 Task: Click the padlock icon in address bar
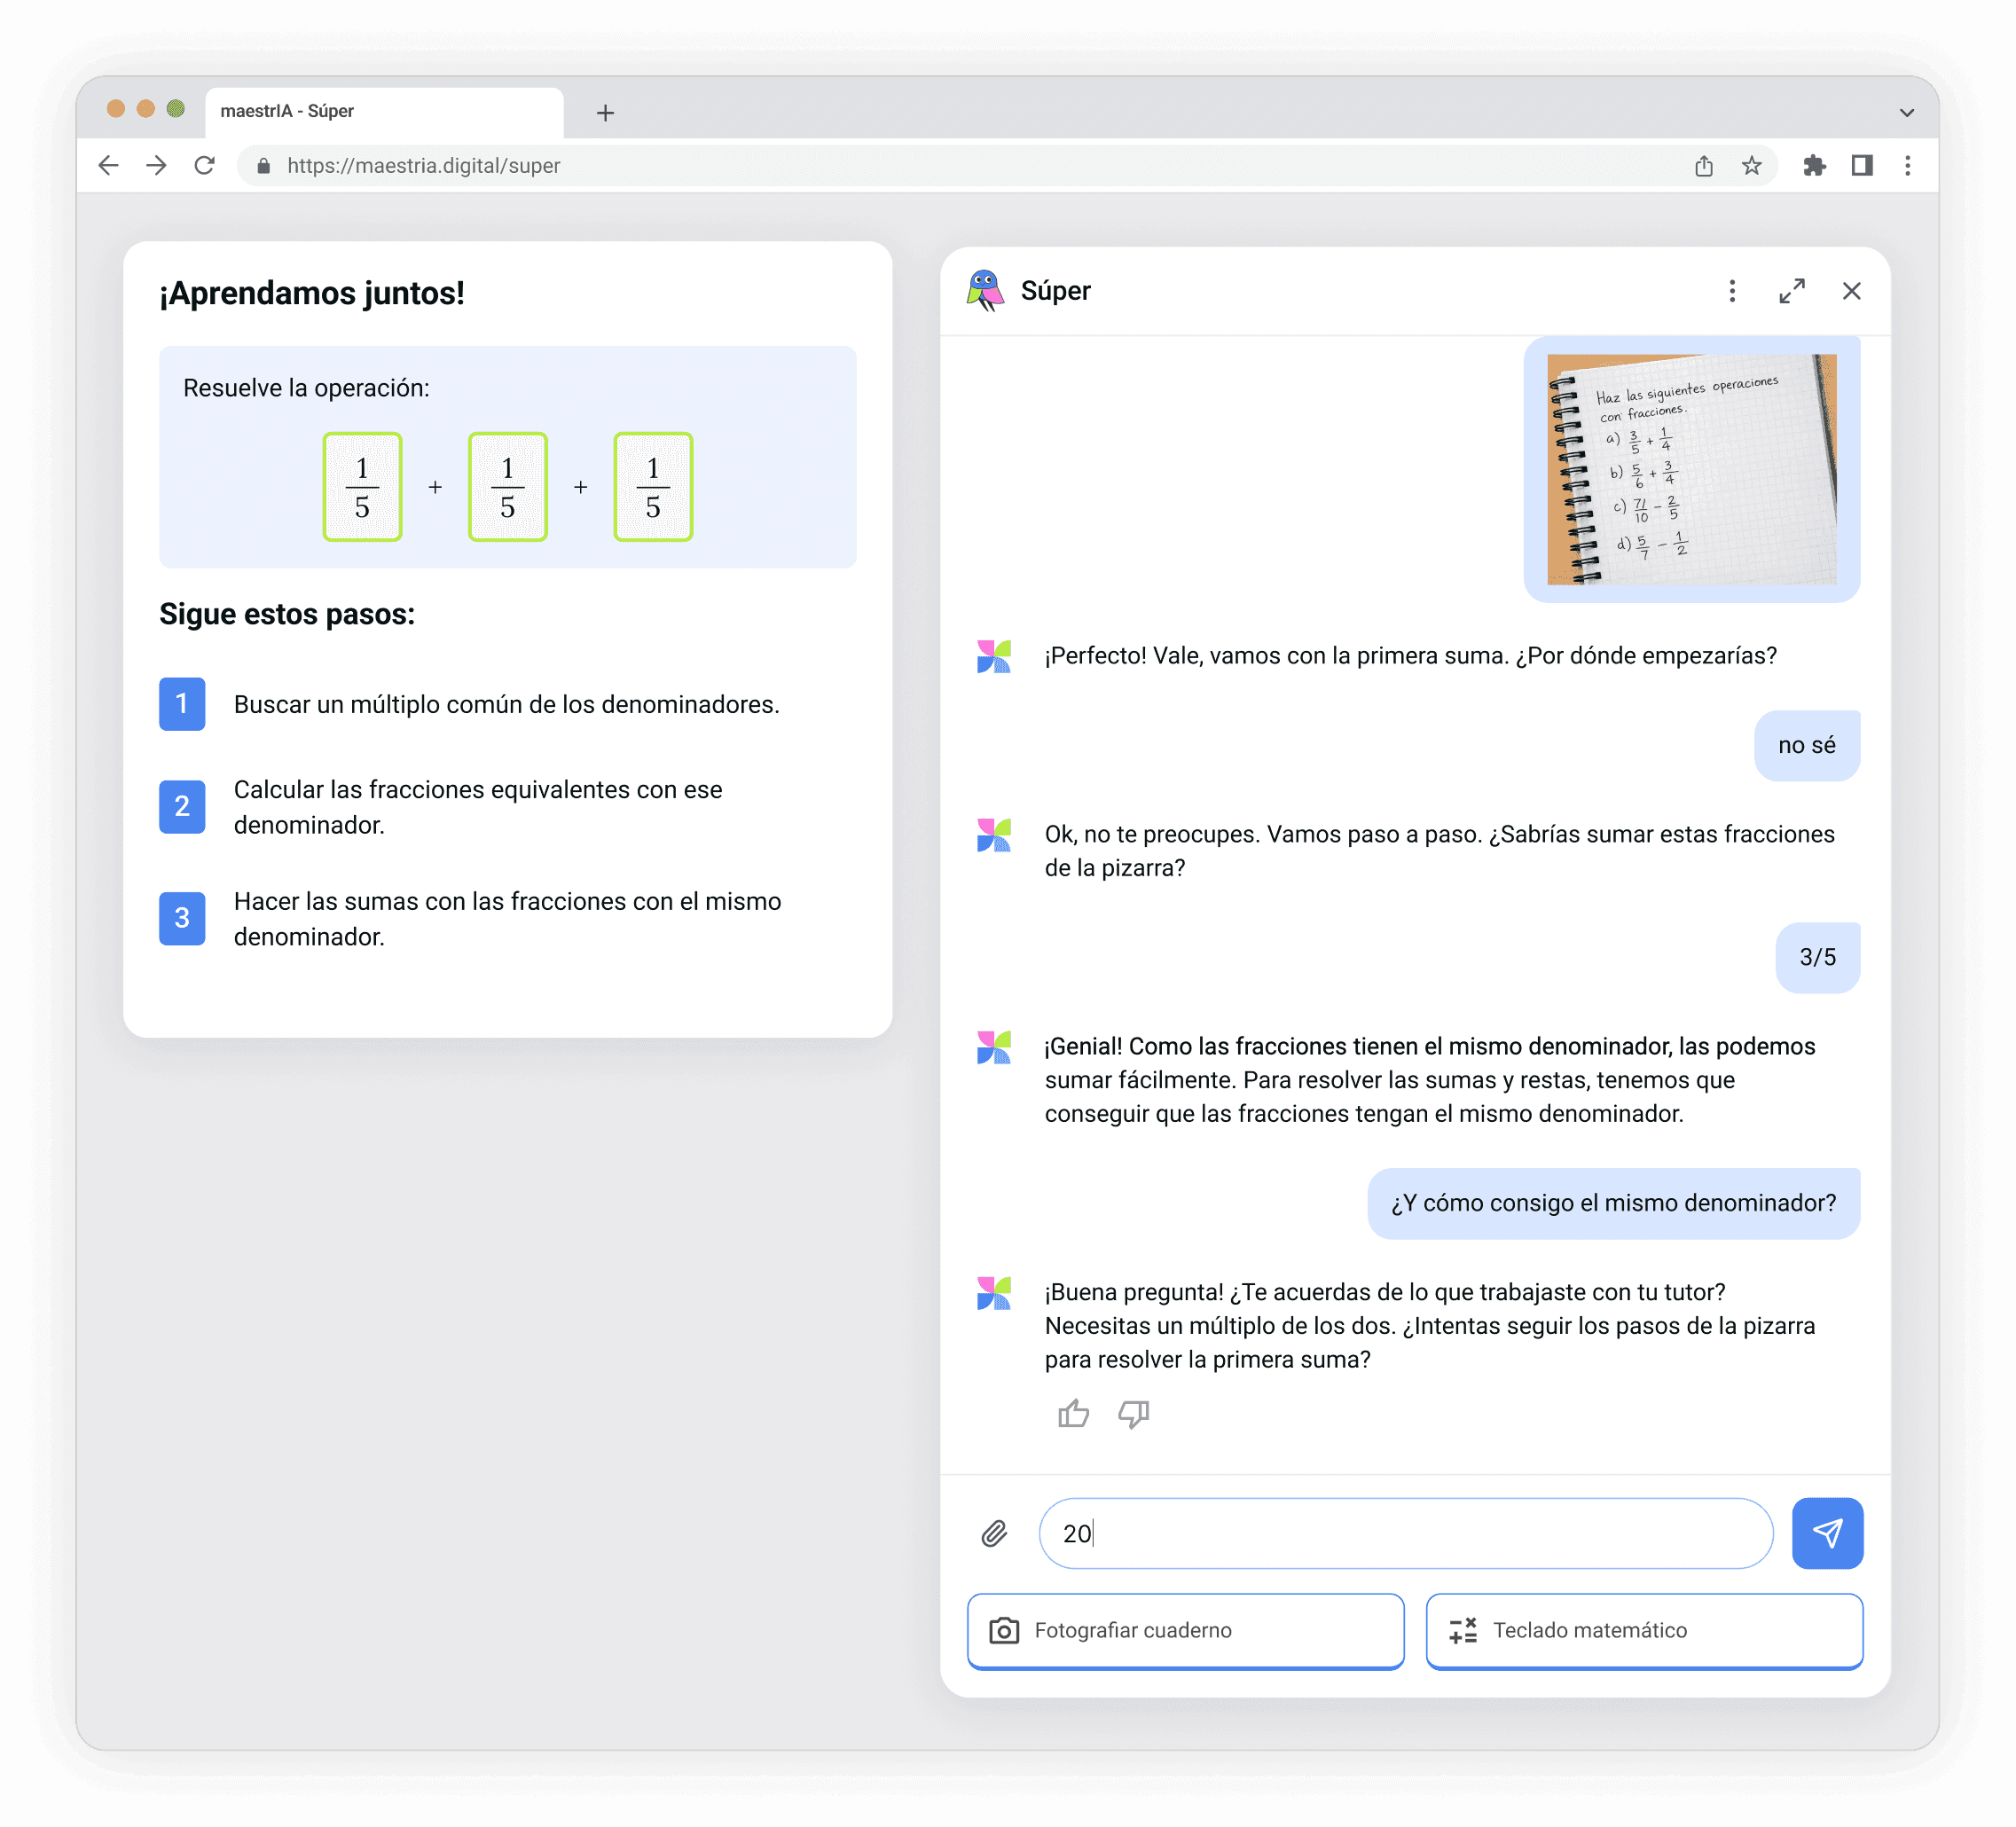264,166
